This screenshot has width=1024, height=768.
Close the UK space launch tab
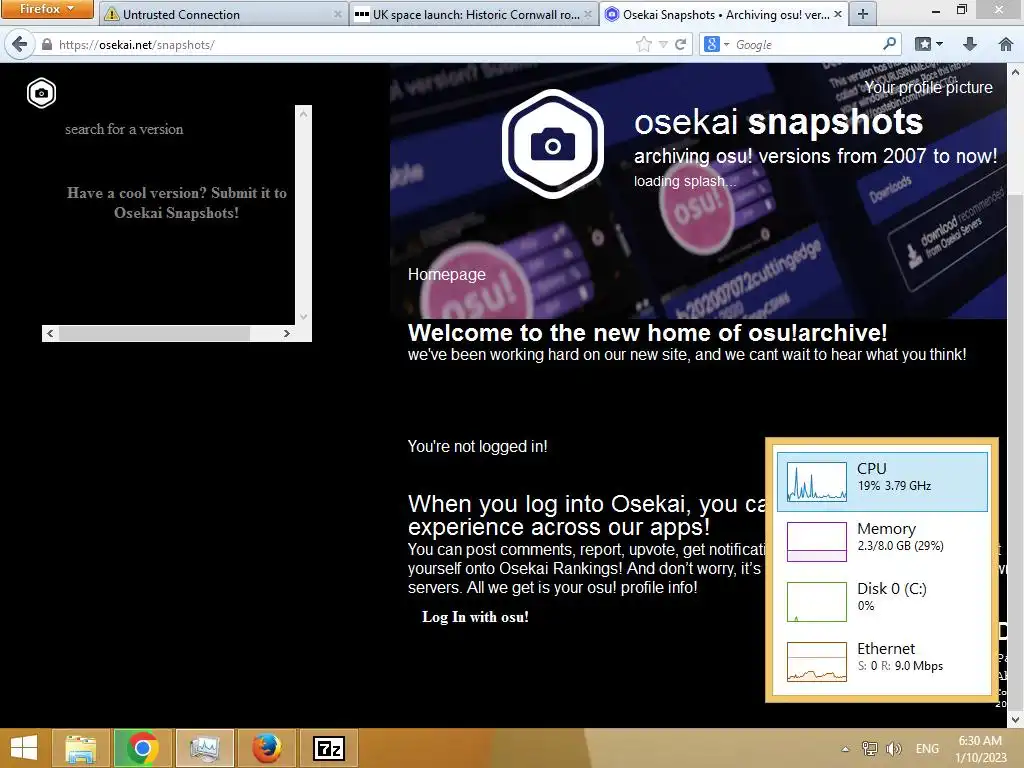pyautogui.click(x=588, y=14)
